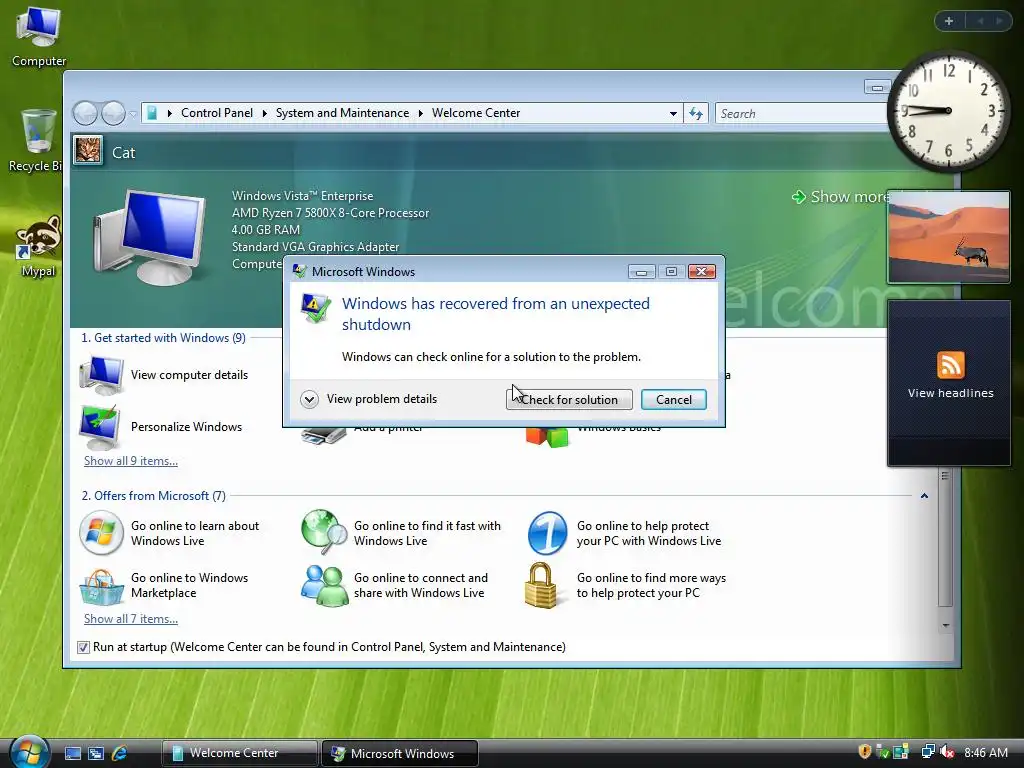Click the Show all 9 items link
The width and height of the screenshot is (1024, 768).
tap(131, 461)
